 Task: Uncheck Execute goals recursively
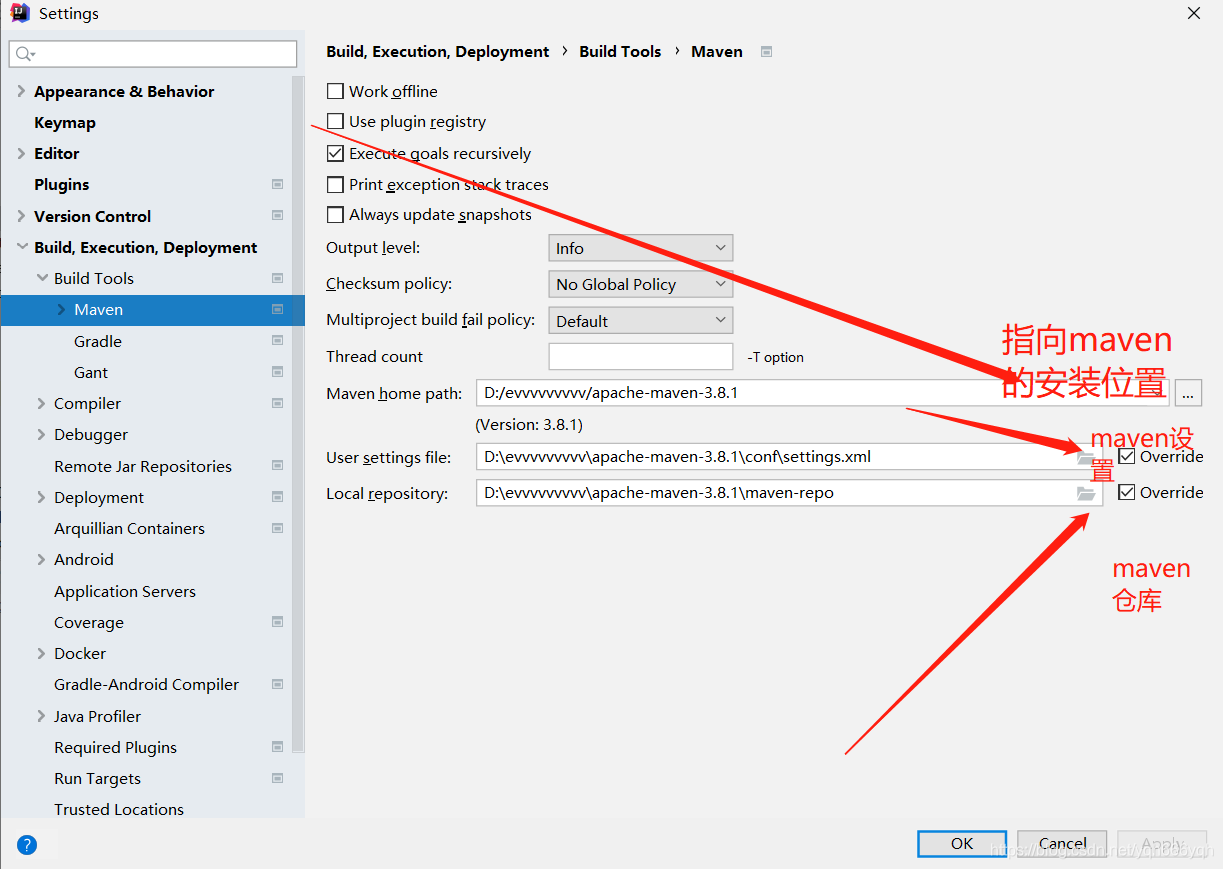click(x=335, y=154)
